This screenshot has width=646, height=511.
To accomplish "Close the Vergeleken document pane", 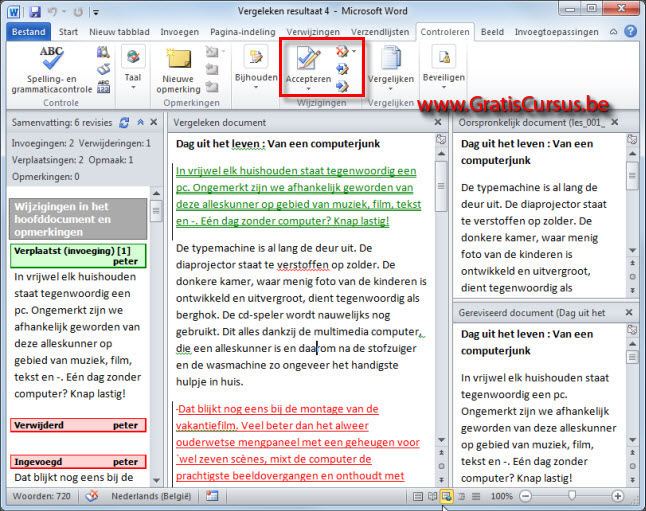I will [438, 122].
